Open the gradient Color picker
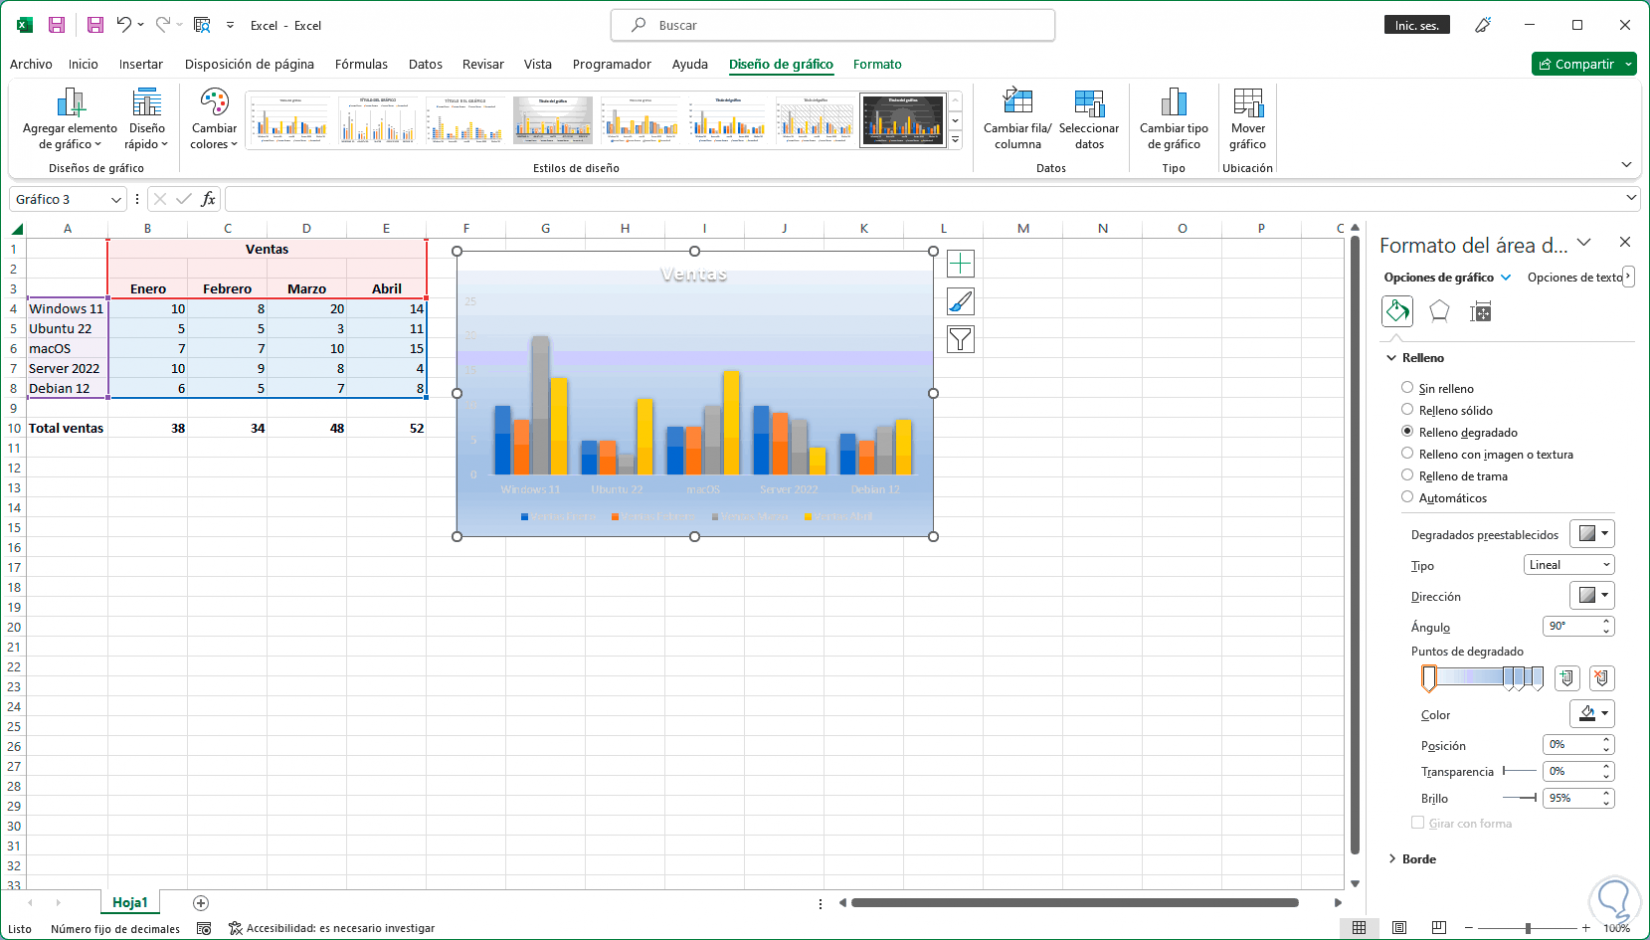 tap(1592, 714)
